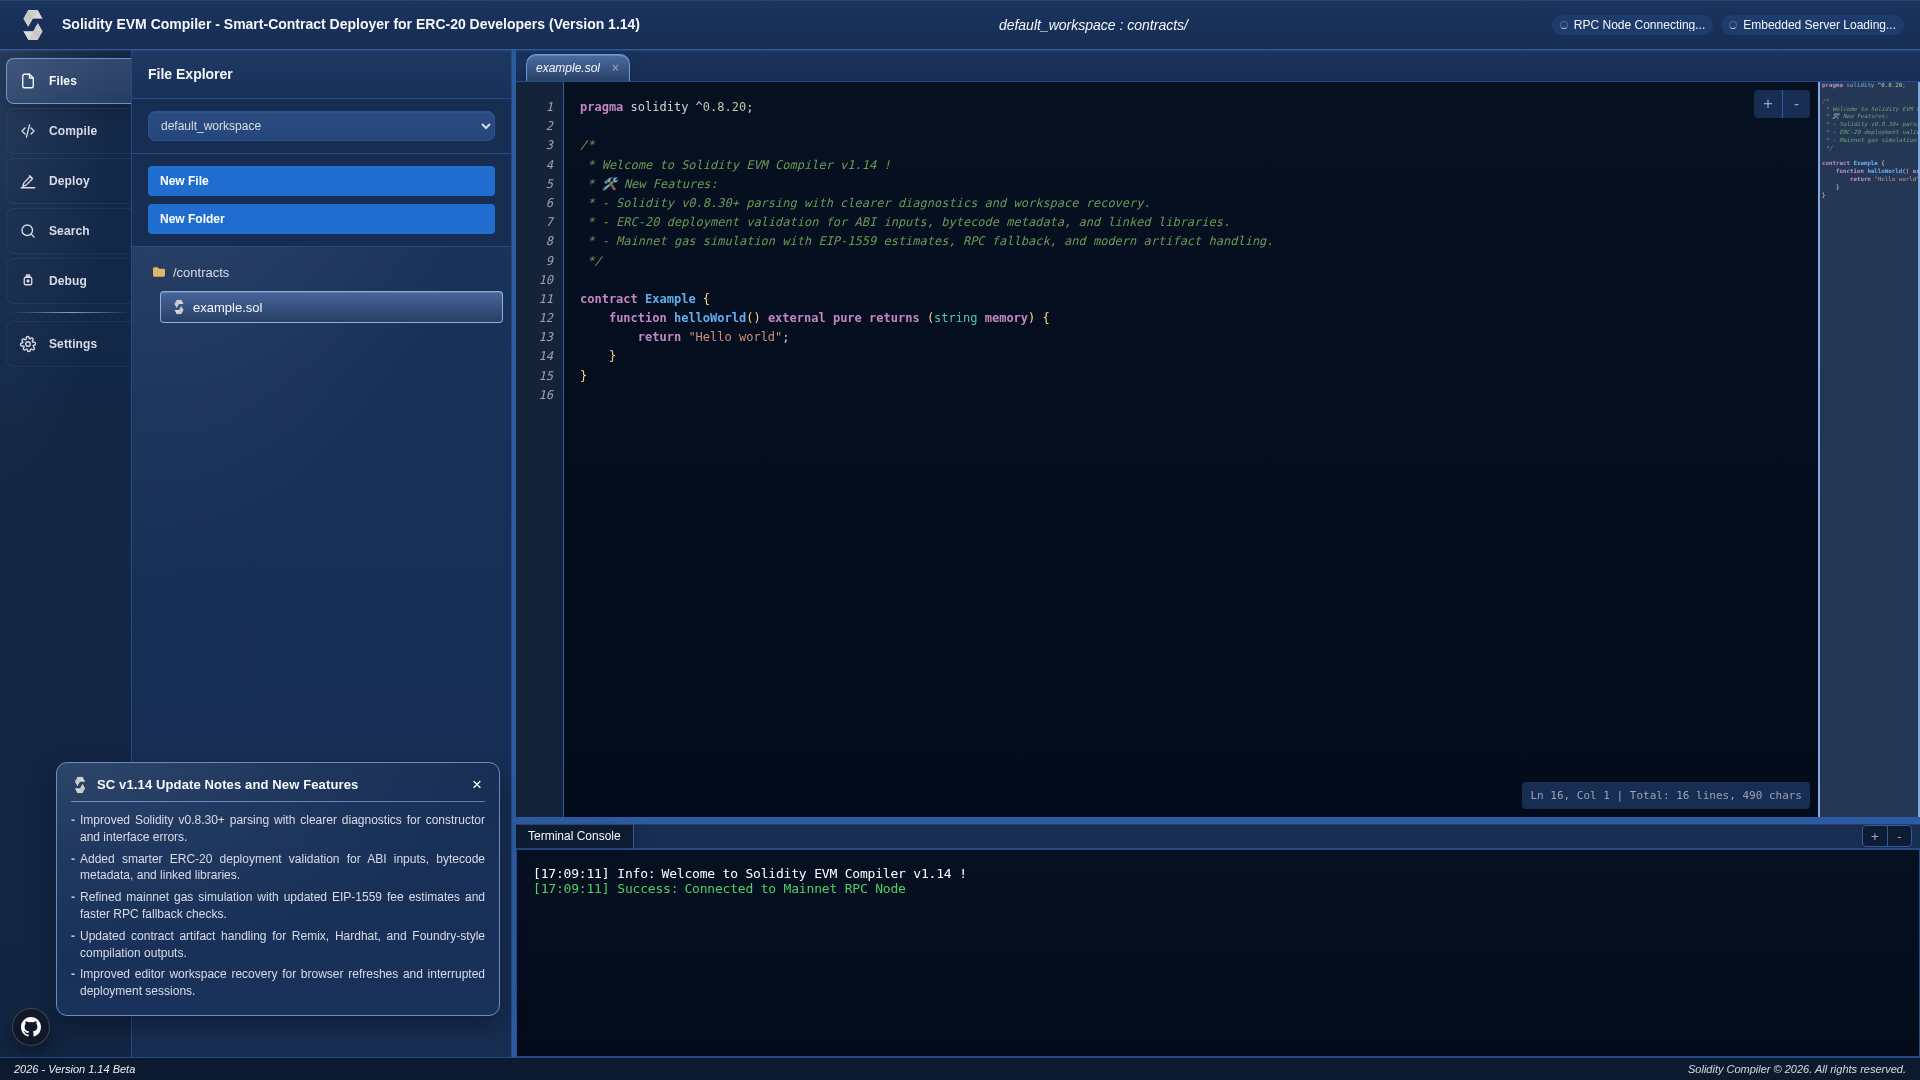Click the Solidity icon on example.sol file

pyautogui.click(x=179, y=307)
